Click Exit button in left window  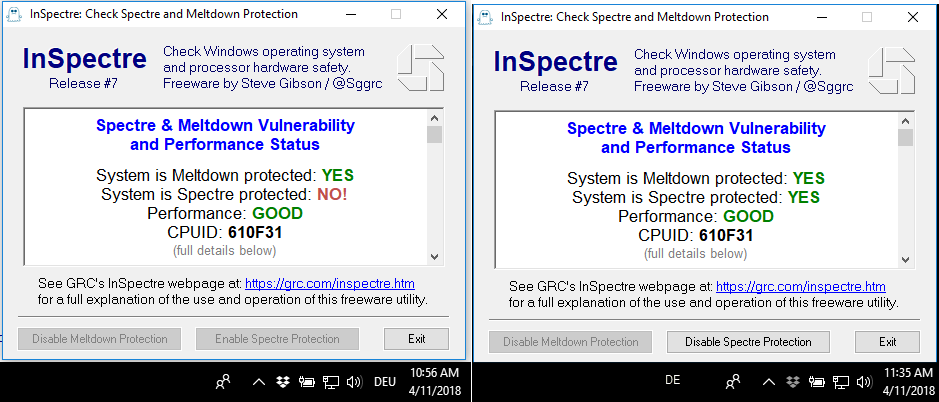416,339
